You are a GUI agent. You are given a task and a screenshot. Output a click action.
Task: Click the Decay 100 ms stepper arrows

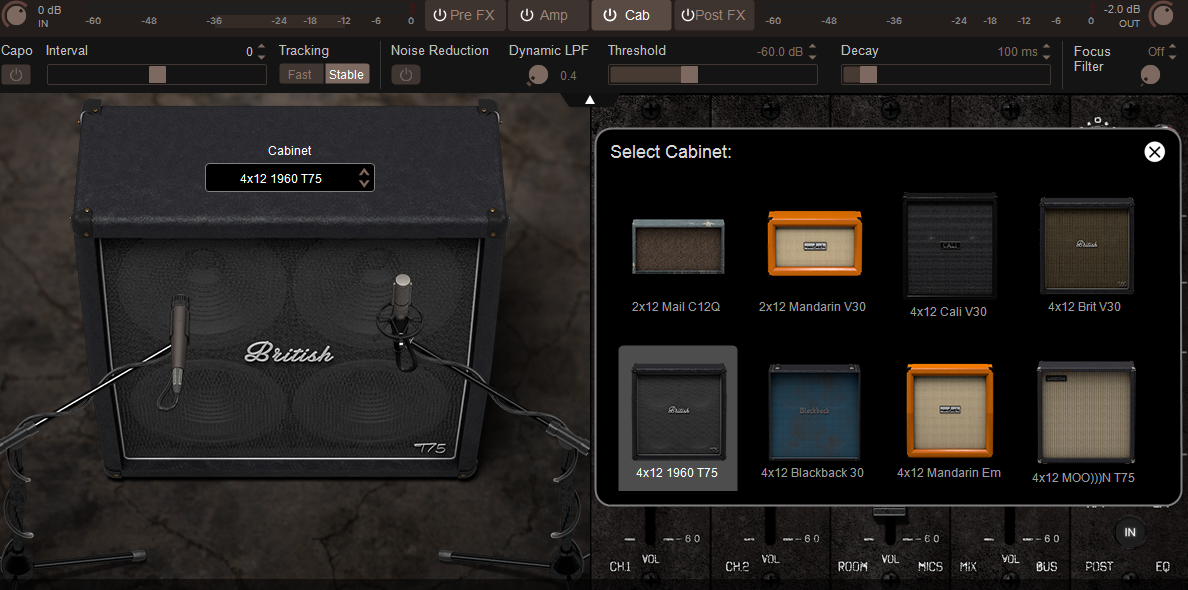pyautogui.click(x=1046, y=52)
